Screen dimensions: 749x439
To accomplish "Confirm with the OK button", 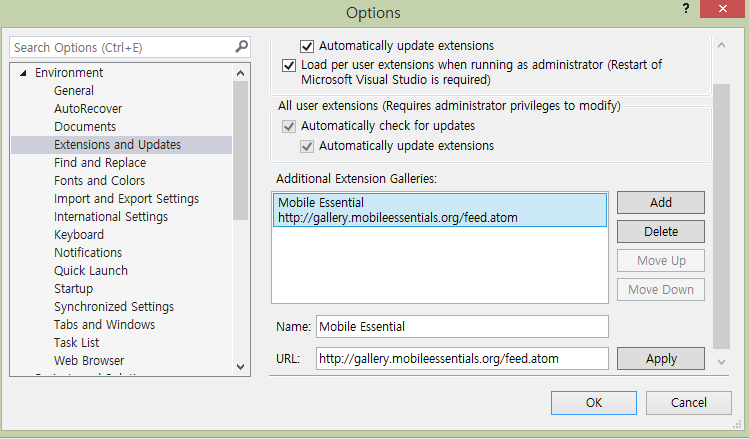I will tap(594, 403).
